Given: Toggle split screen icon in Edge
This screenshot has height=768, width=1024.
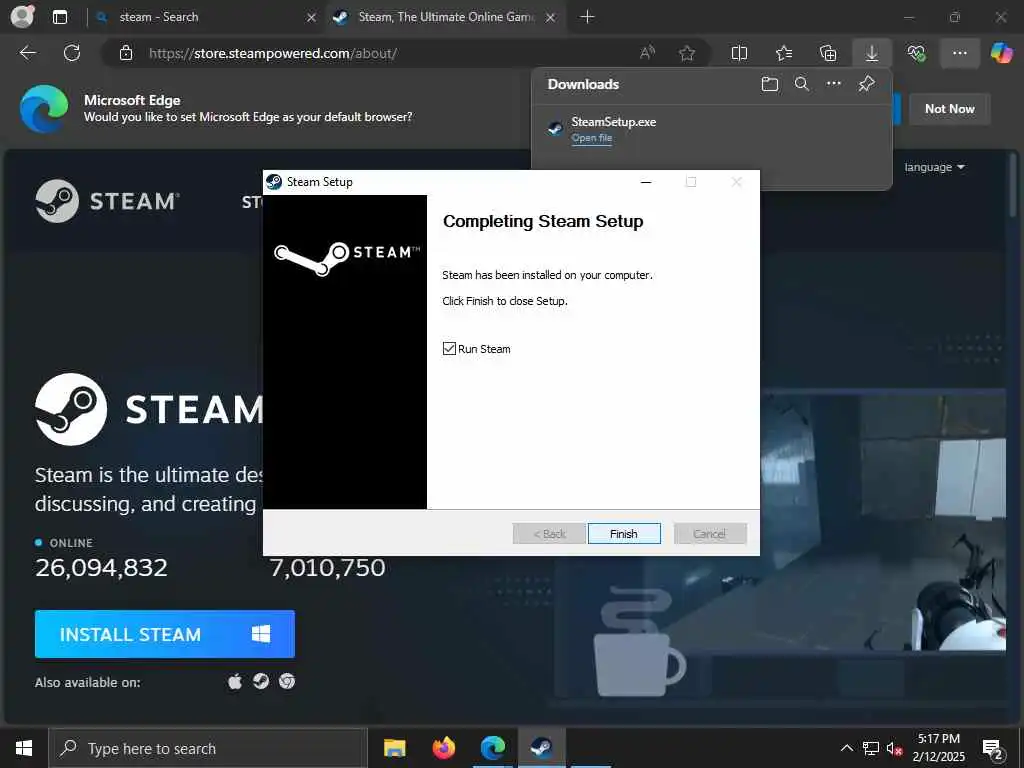Looking at the screenshot, I should 739,53.
